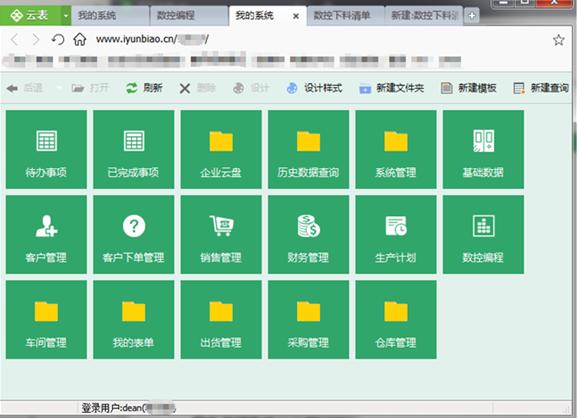Screen dimensions: 577x418
Task: Add a new tab with plus button
Action: coord(472,16)
